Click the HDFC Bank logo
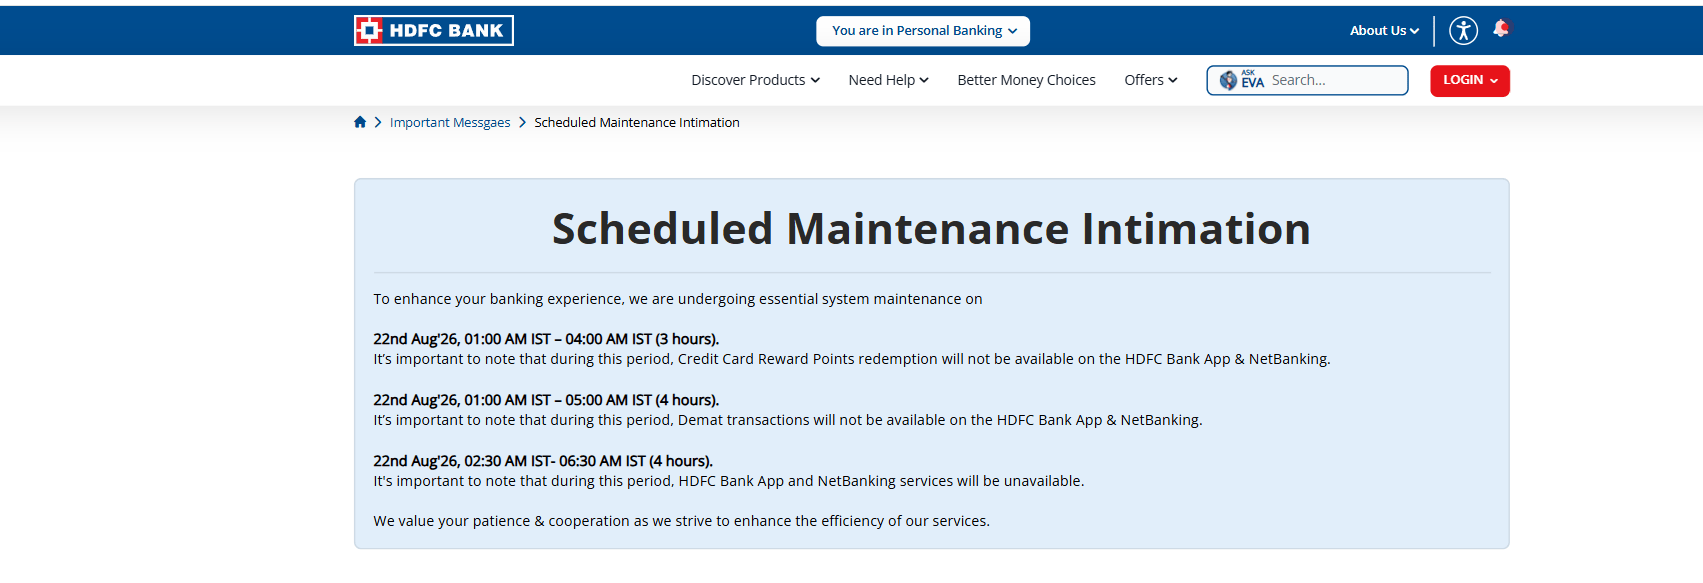 point(433,30)
